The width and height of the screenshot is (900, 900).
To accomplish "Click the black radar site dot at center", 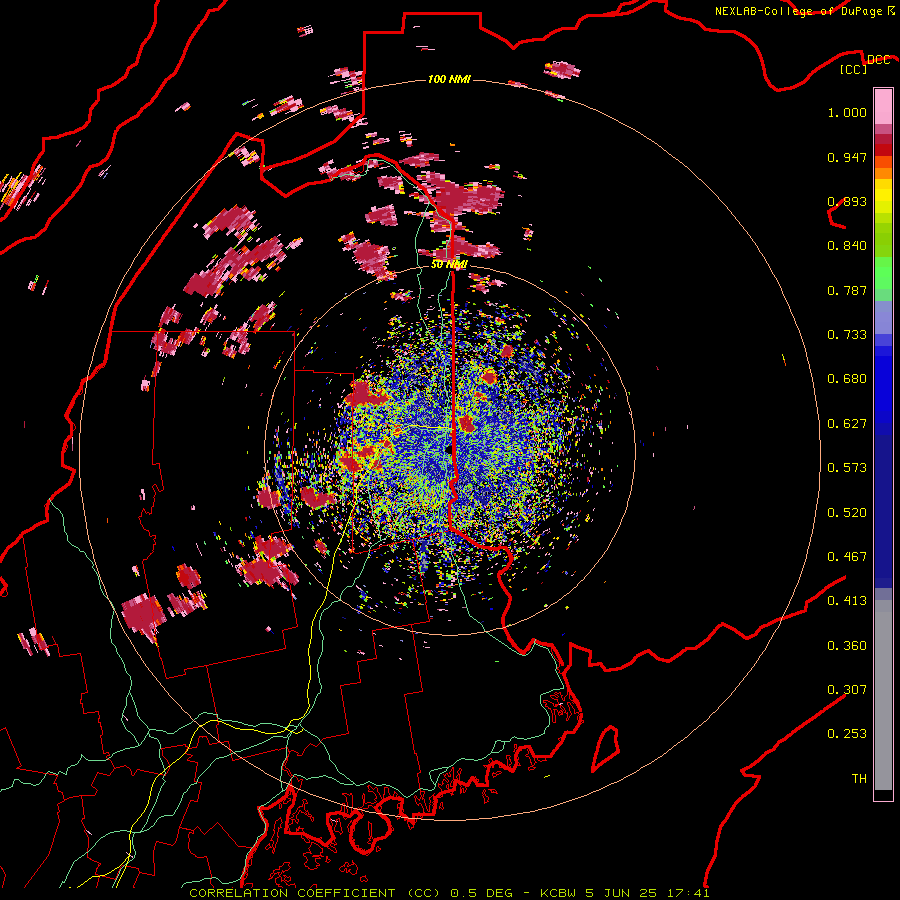I will pos(449,451).
